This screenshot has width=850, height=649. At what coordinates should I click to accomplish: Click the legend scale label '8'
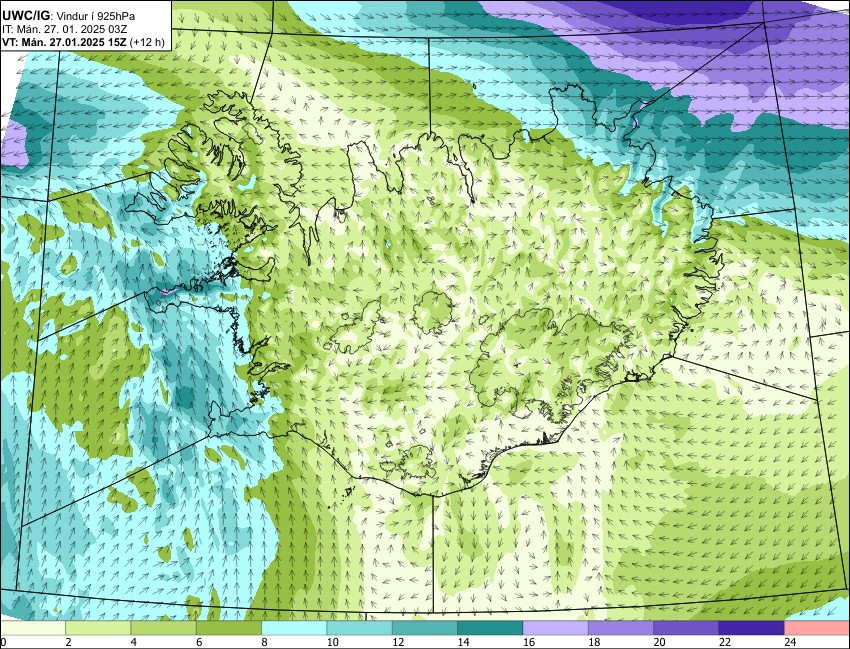(264, 642)
